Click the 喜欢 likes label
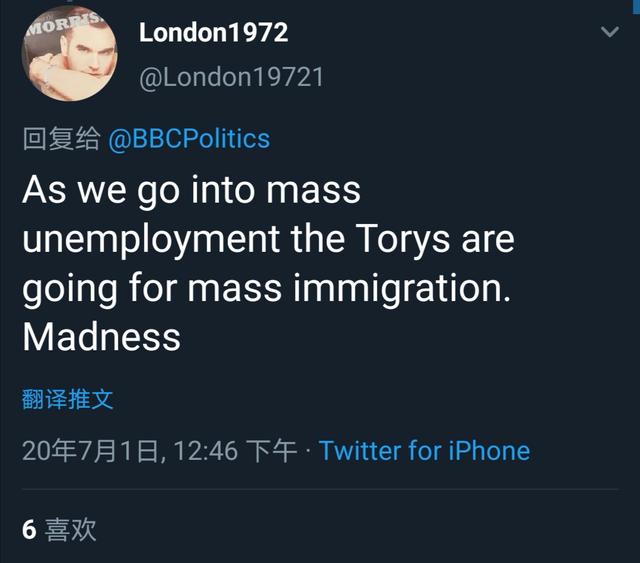 [71, 529]
